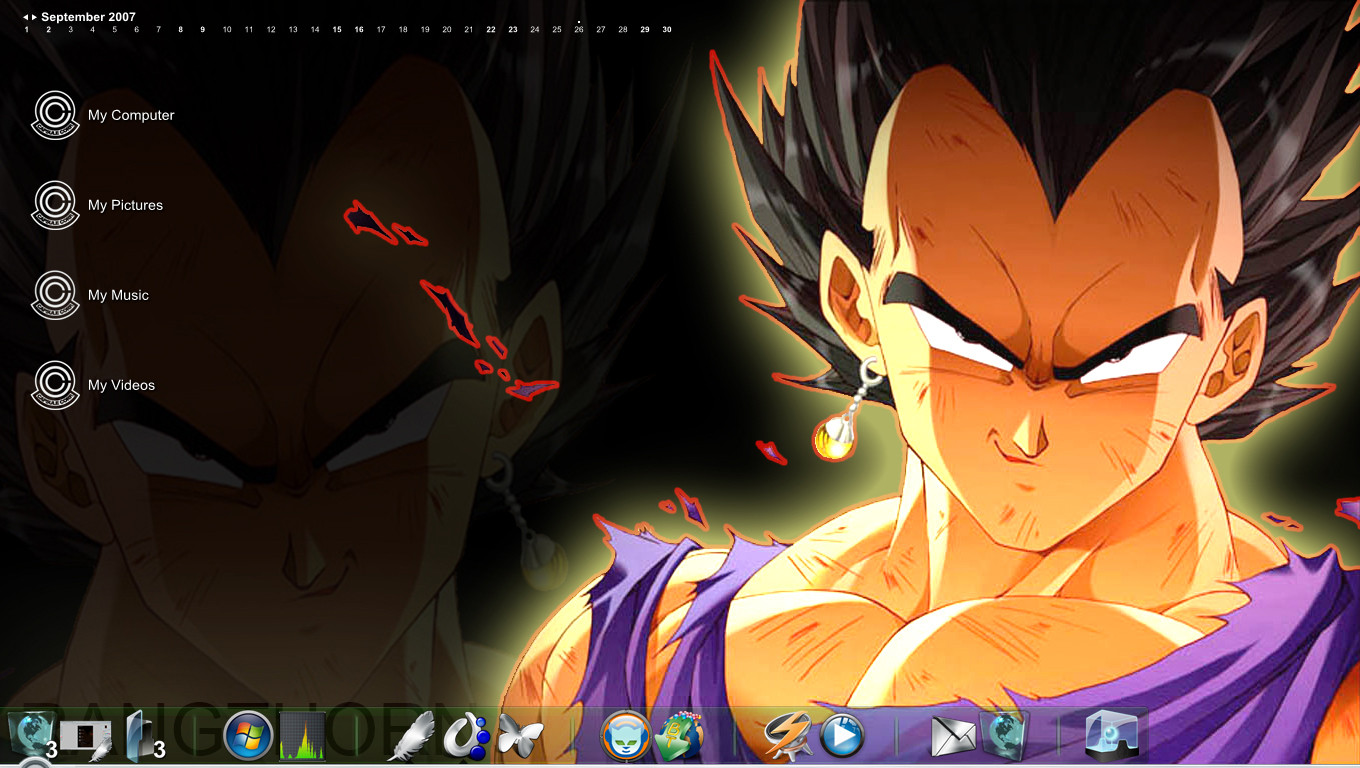The image size is (1360, 768).
Task: Click the September 2007 calendar title
Action: click(x=89, y=17)
